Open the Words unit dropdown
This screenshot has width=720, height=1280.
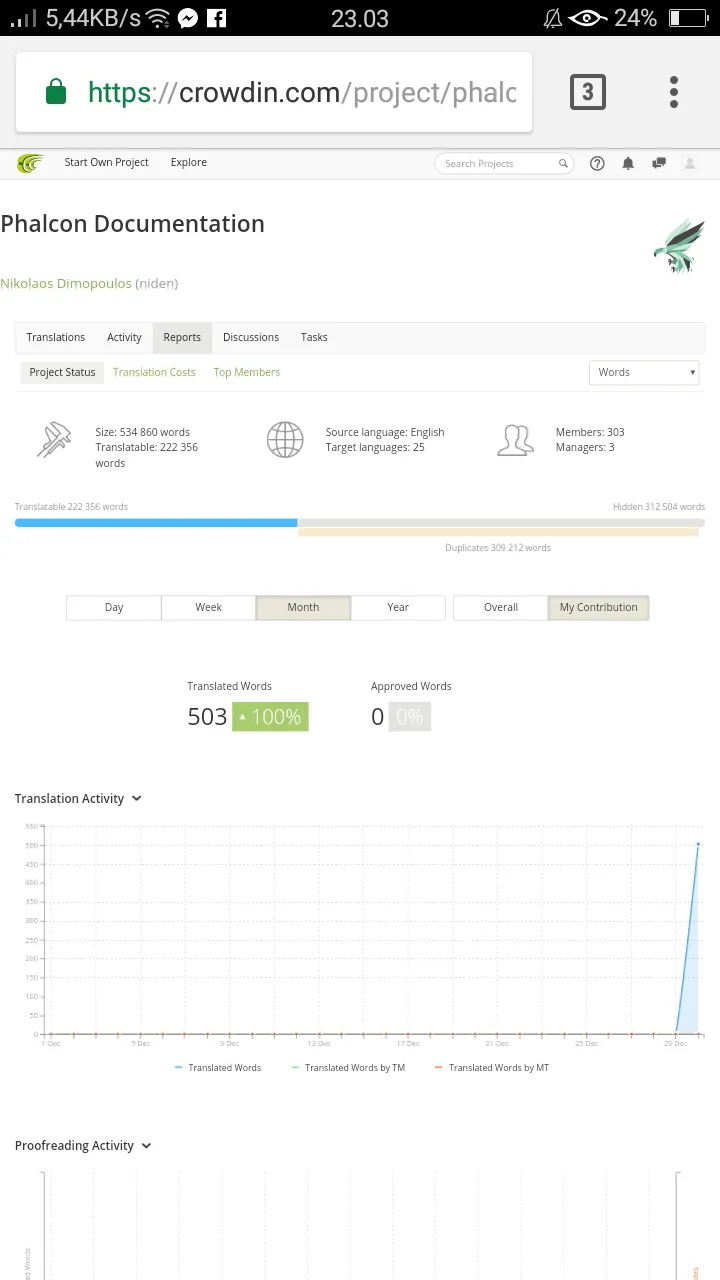tap(645, 372)
